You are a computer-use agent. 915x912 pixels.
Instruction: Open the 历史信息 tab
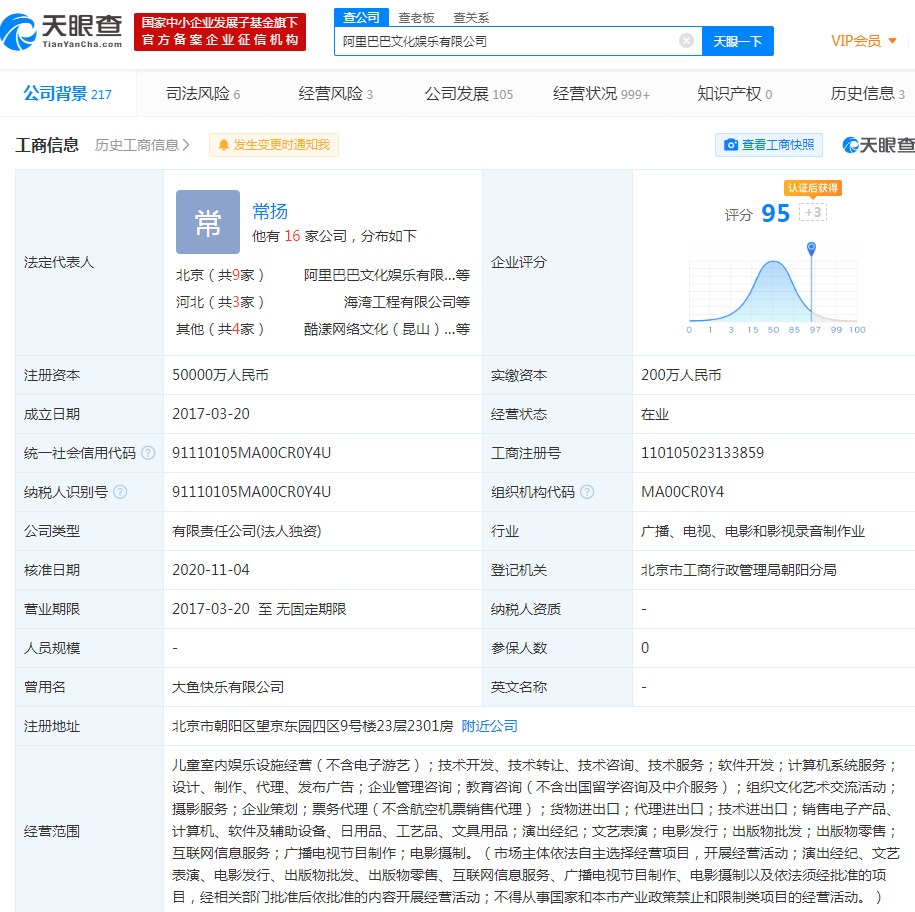click(x=867, y=93)
